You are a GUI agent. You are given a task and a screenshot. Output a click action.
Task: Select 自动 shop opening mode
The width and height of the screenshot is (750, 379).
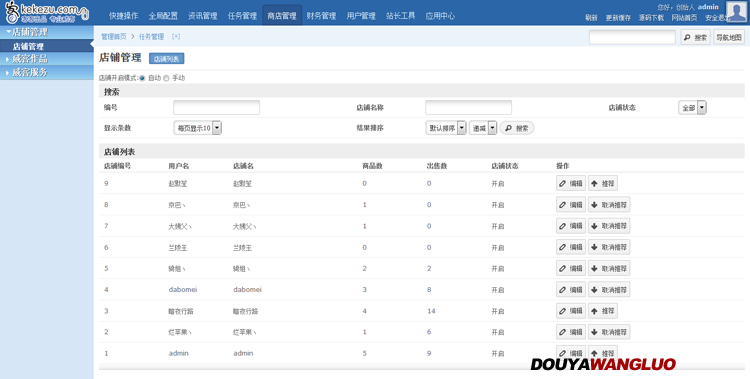pos(142,78)
